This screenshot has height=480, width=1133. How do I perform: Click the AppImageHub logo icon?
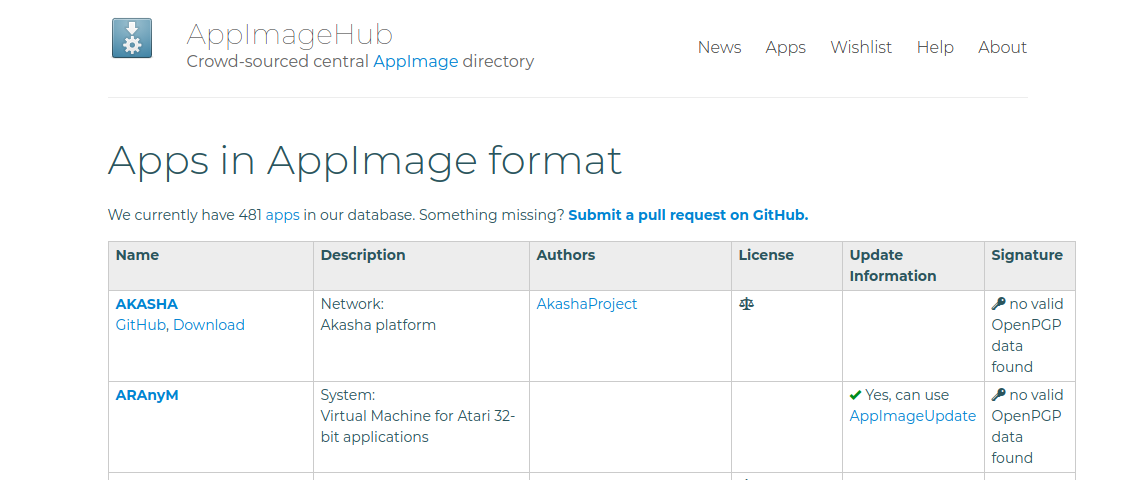click(x=132, y=38)
